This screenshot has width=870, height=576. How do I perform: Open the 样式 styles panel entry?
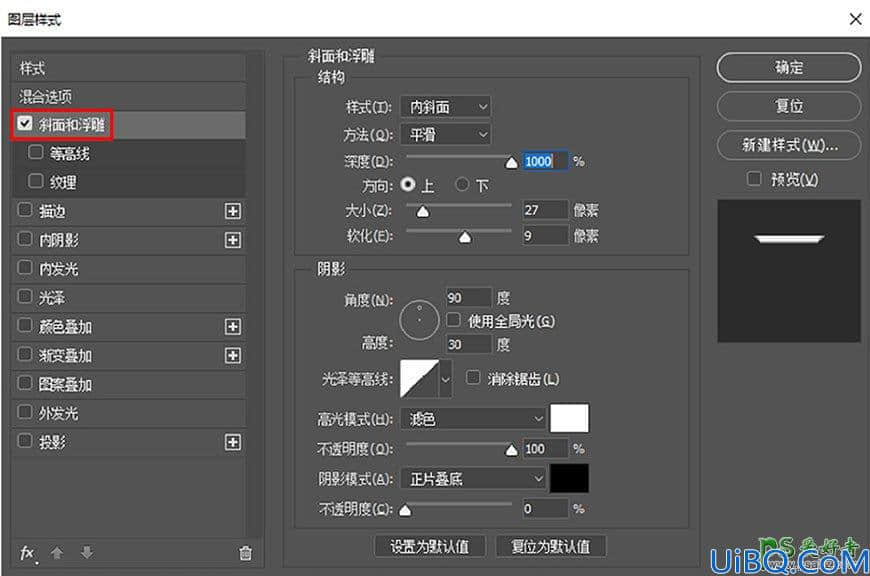point(128,68)
